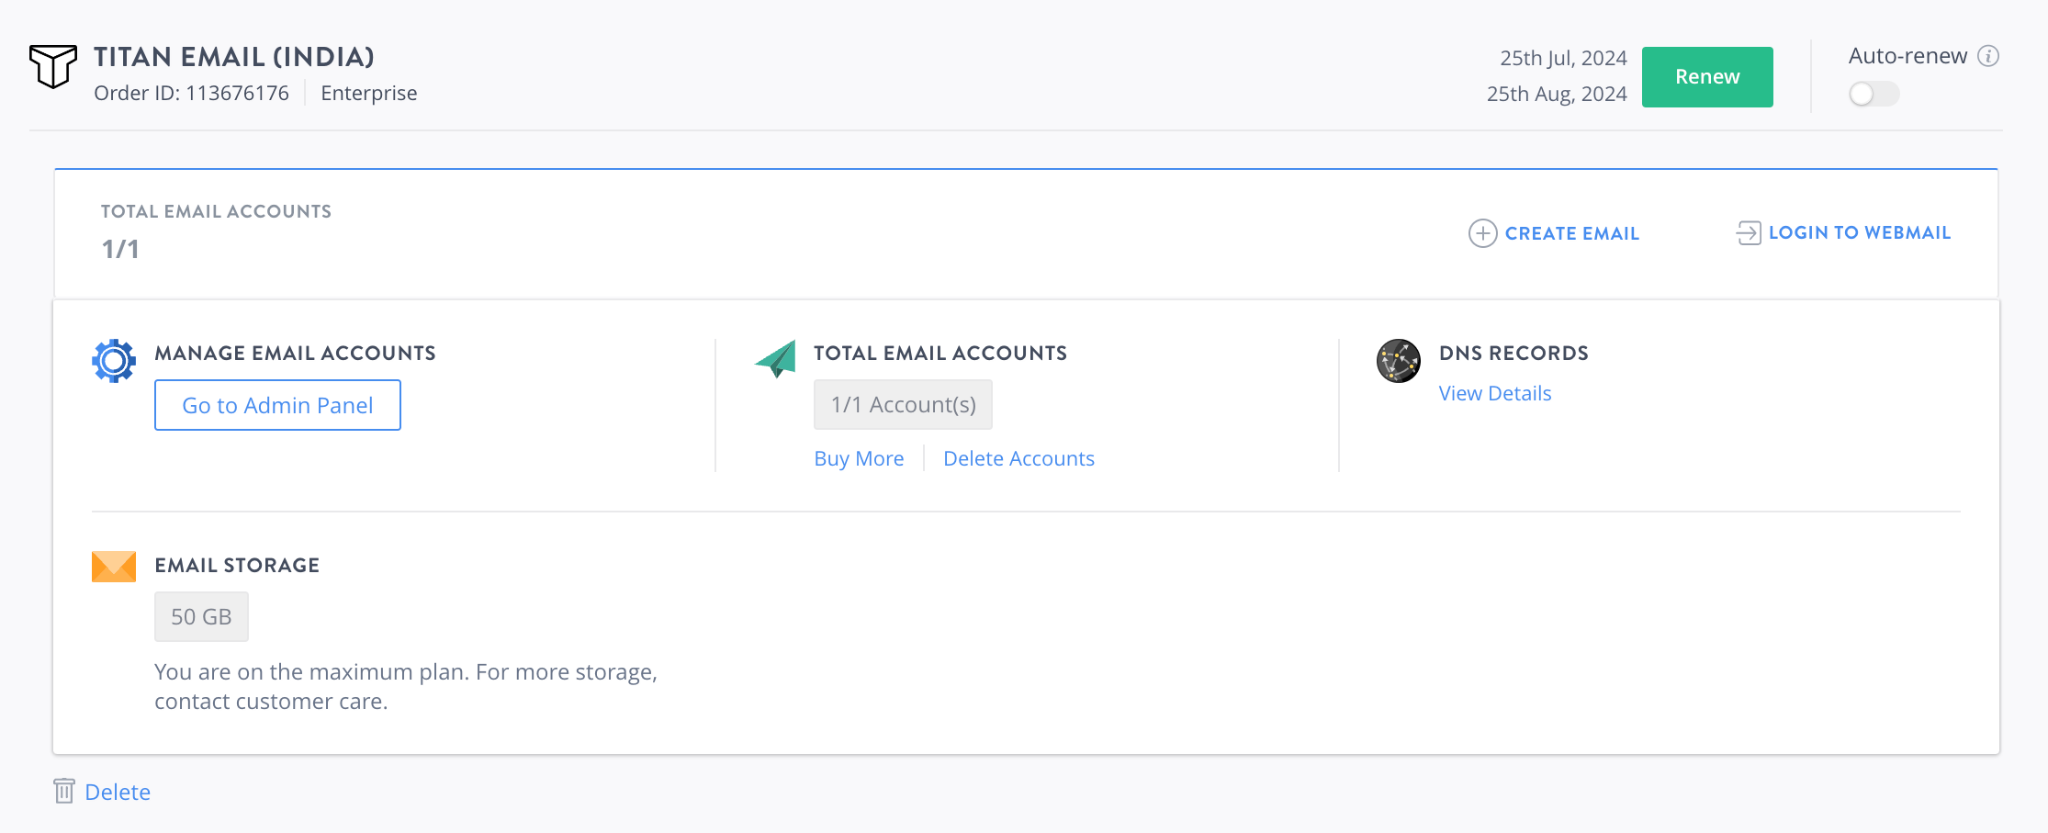
Task: Click the Delete order link text
Action: (117, 792)
